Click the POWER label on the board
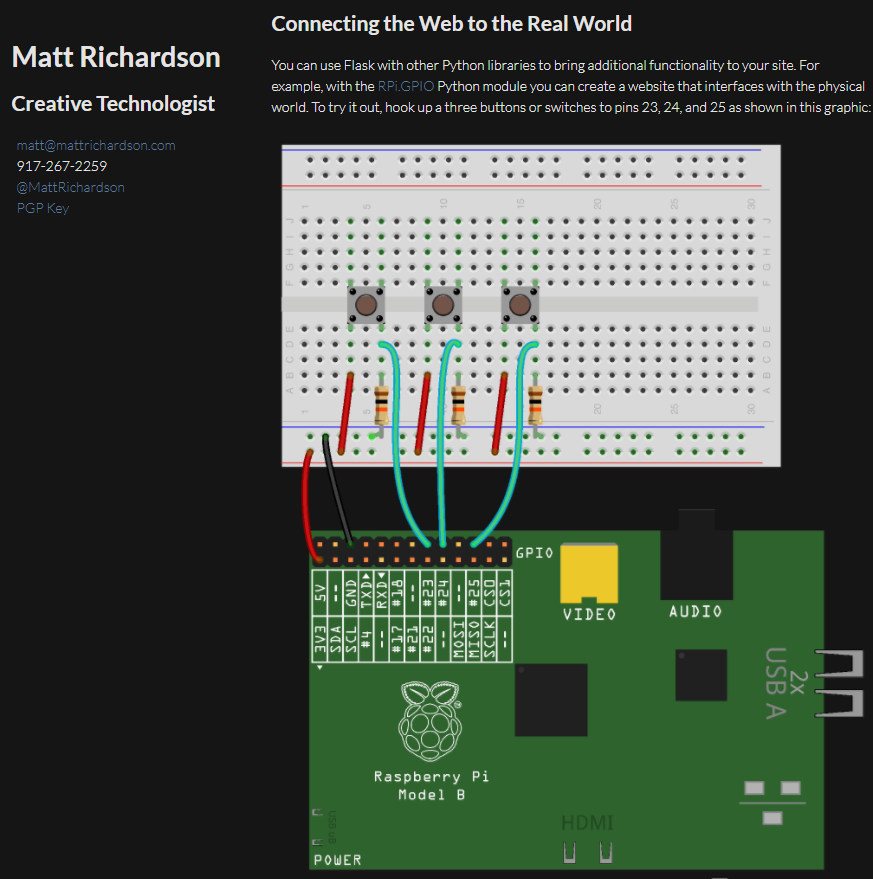This screenshot has height=879, width=873. point(338,860)
